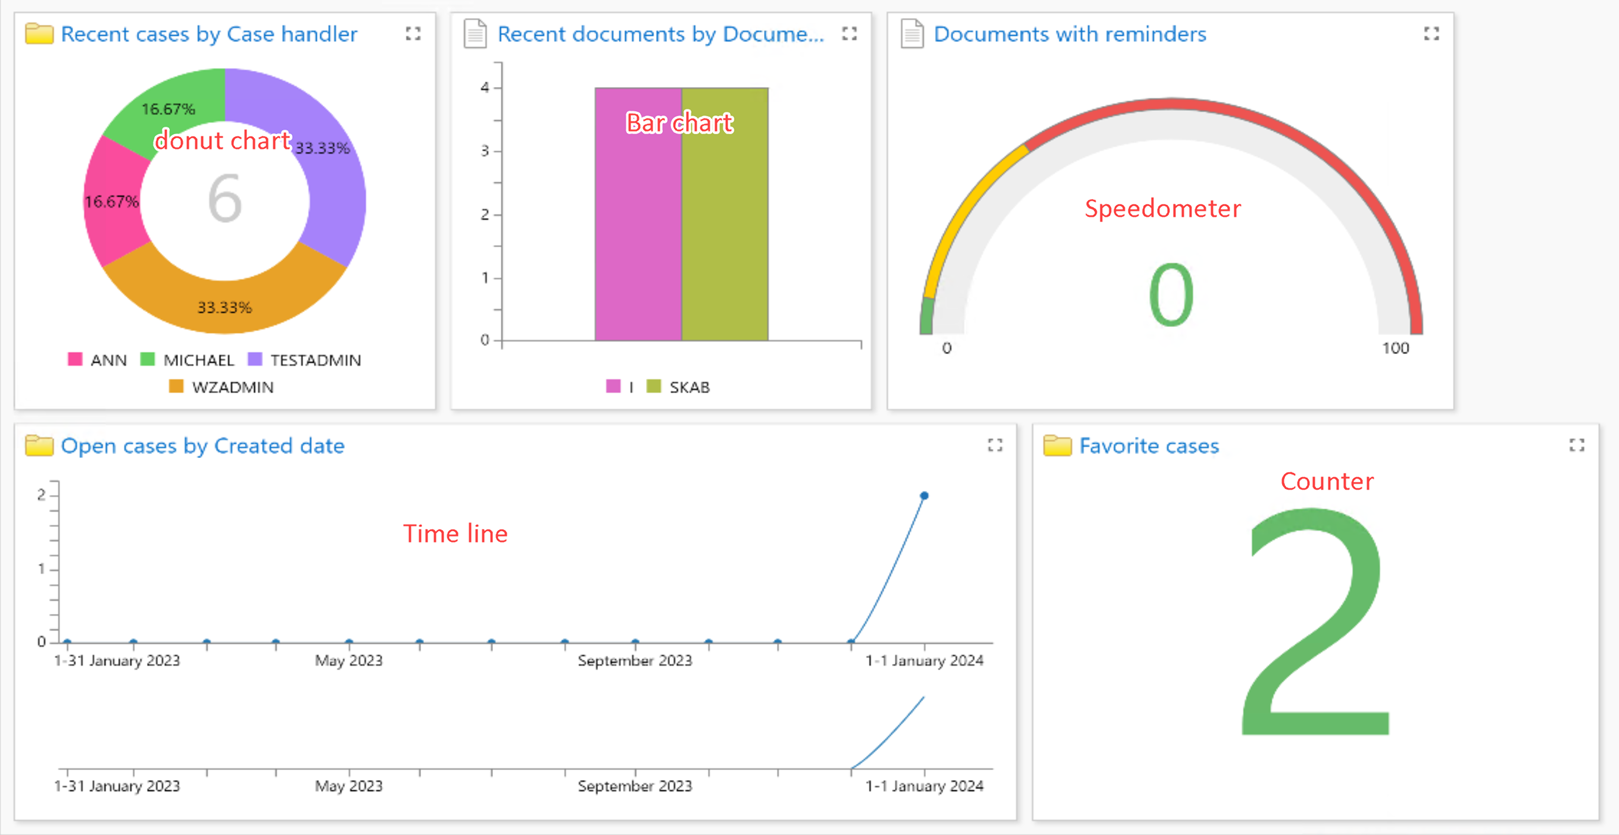1619x835 pixels.
Task: Open the Favorite cases title link
Action: coord(1149,446)
